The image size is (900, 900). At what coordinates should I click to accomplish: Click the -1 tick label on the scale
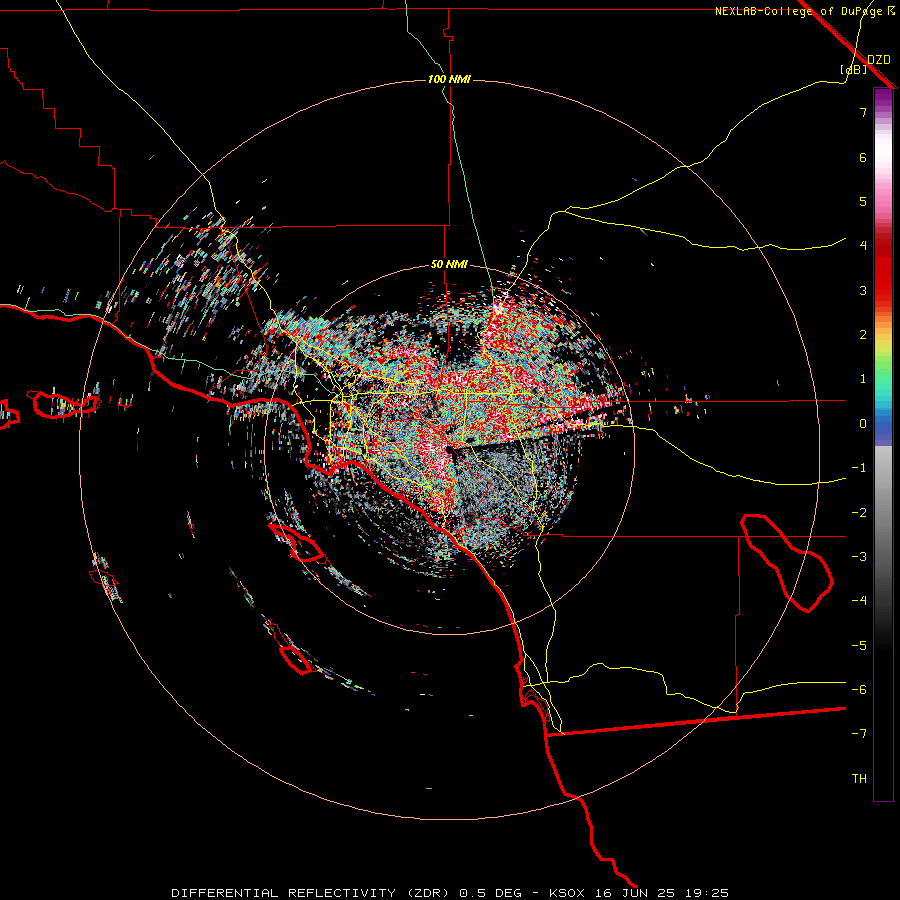(x=859, y=468)
